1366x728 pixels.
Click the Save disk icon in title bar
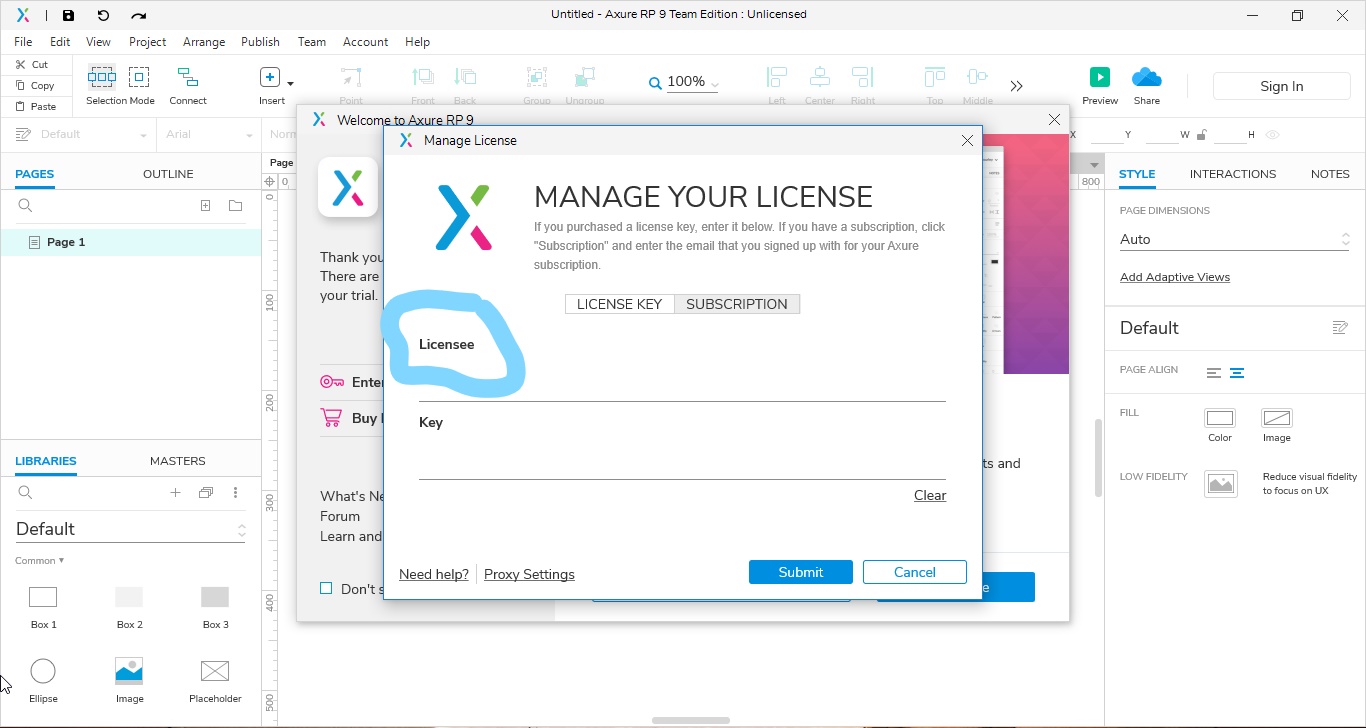click(68, 15)
